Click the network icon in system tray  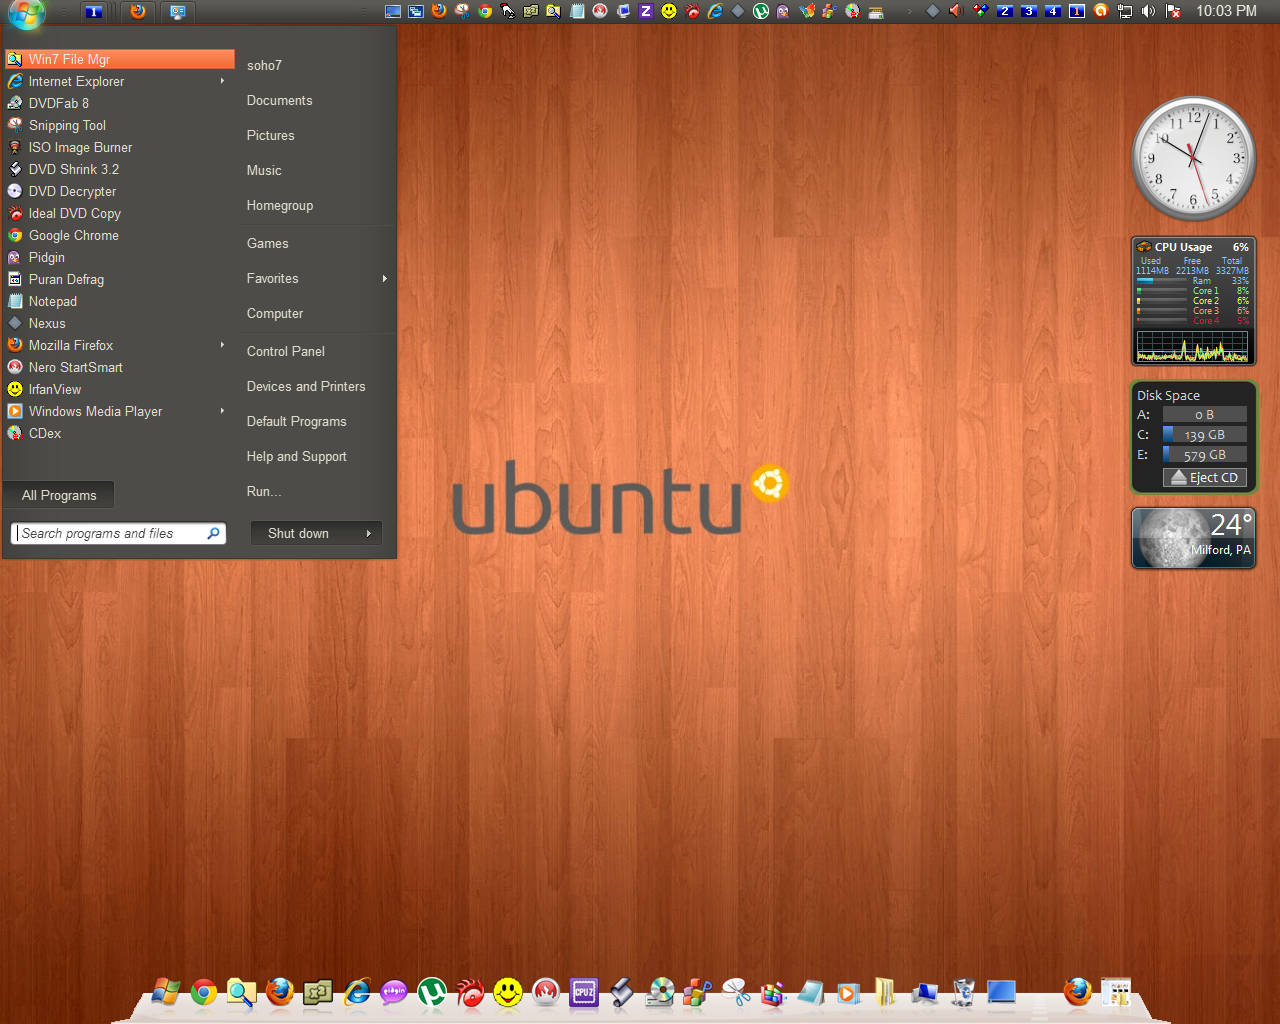pyautogui.click(x=1125, y=11)
